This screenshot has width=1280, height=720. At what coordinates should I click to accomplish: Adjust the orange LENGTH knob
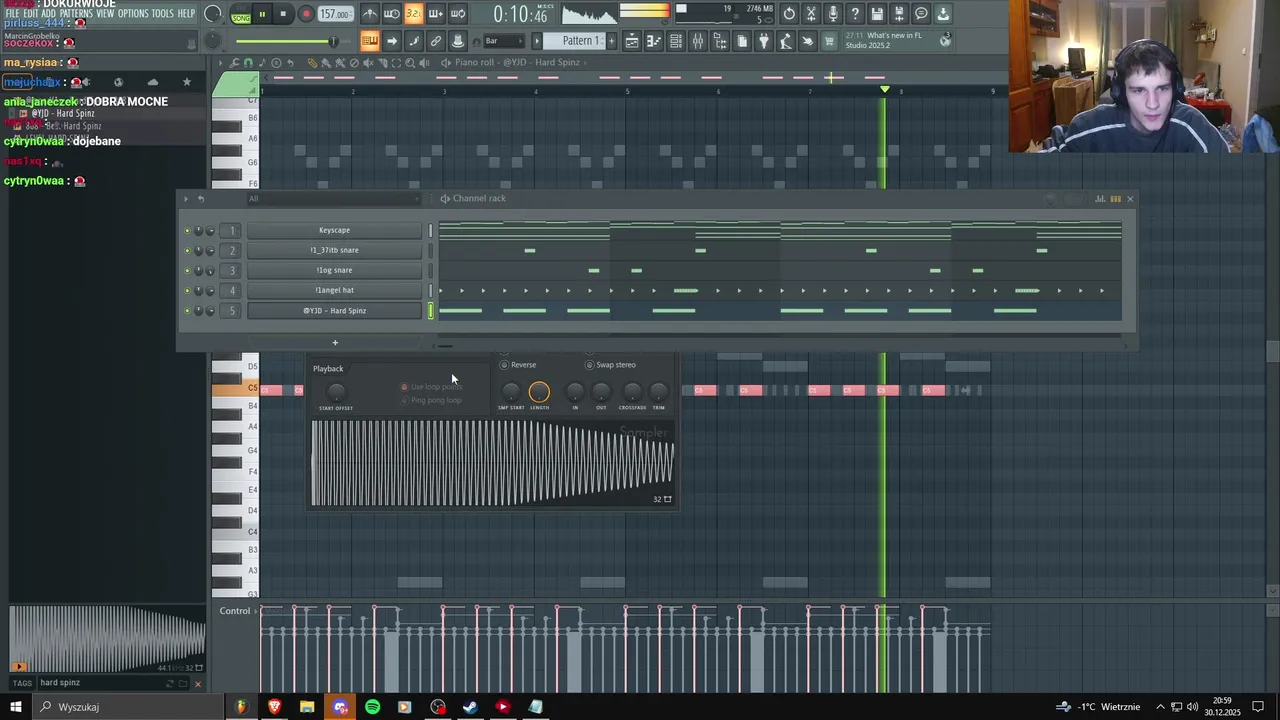(x=539, y=392)
